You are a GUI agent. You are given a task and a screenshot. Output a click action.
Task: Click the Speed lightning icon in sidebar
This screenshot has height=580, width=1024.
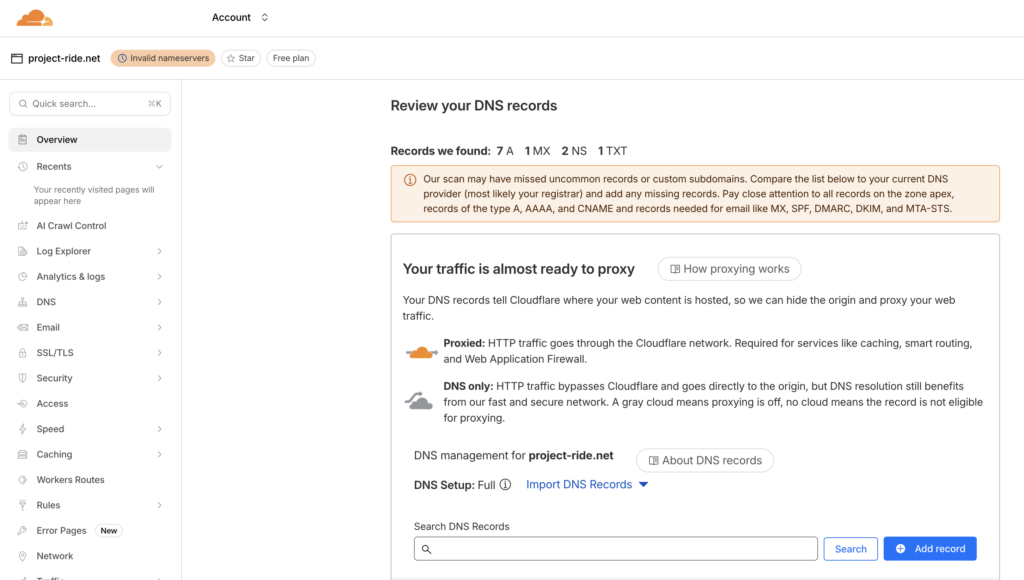(23, 429)
